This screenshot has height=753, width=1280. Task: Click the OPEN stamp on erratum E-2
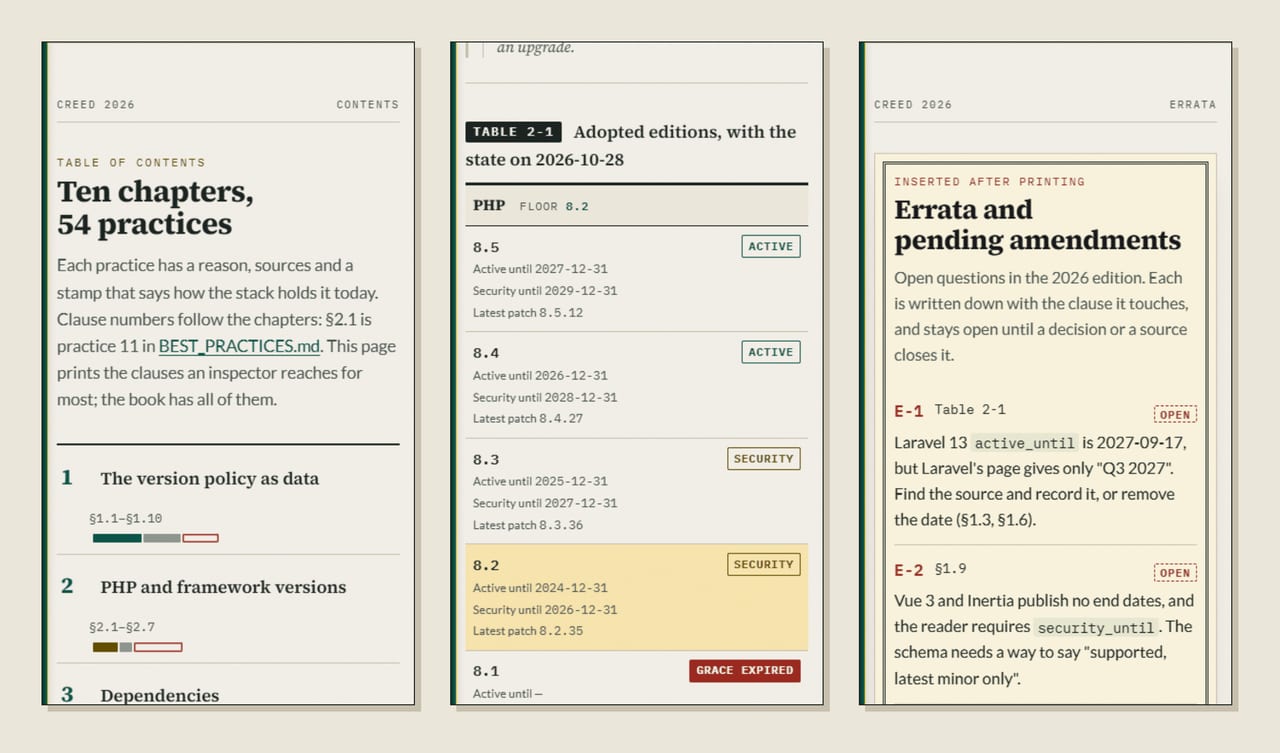[1175, 573]
